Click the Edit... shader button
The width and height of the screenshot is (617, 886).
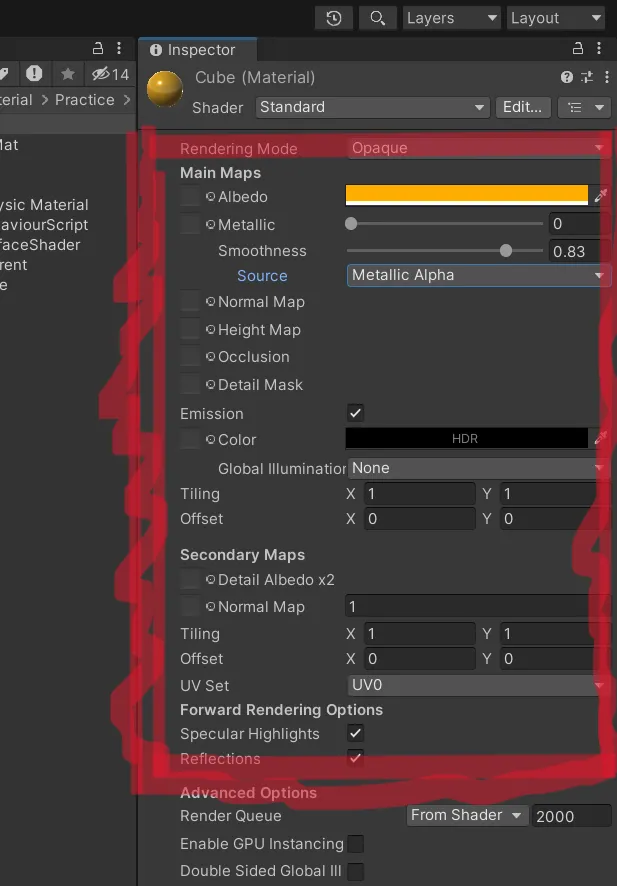click(523, 107)
